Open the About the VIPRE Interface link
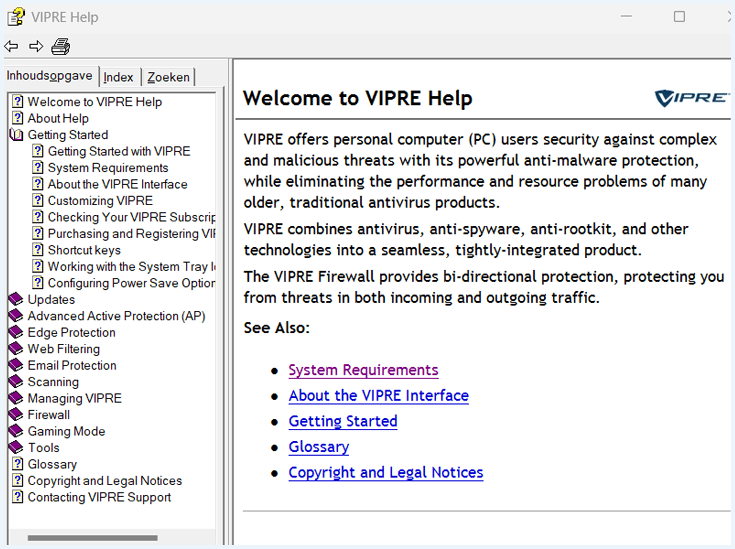 [379, 396]
